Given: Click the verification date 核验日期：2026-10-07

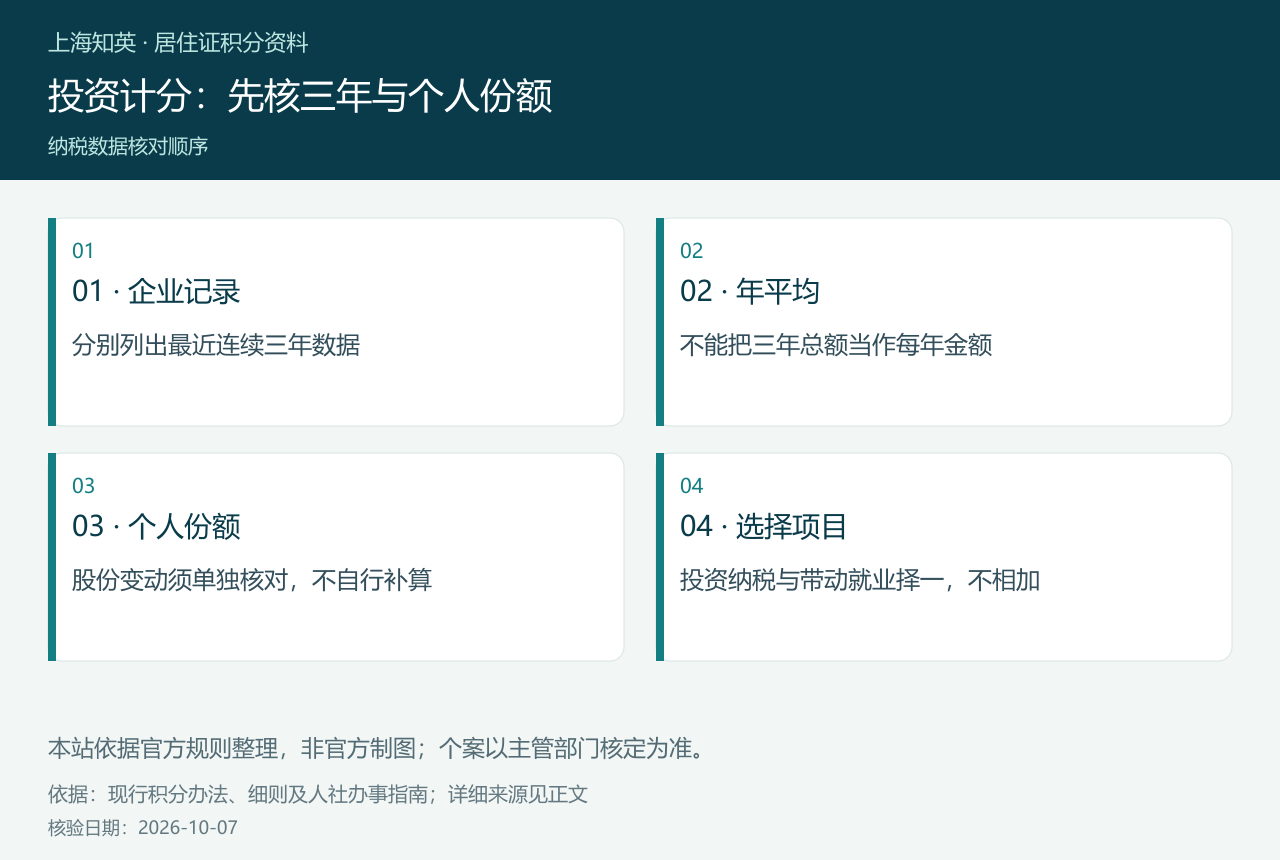Looking at the screenshot, I should [143, 828].
